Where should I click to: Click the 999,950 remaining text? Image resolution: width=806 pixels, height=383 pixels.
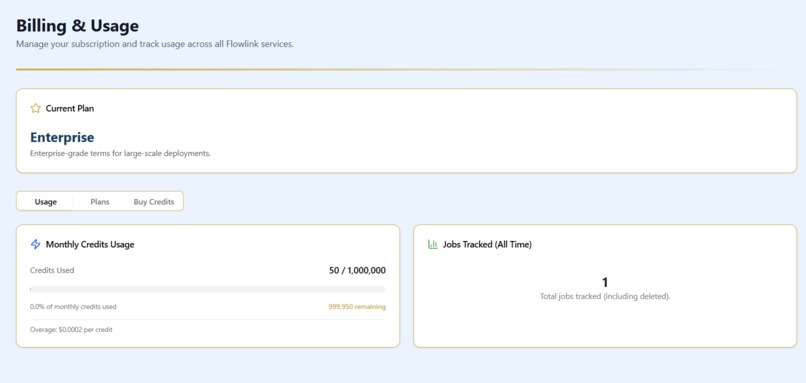tap(357, 307)
